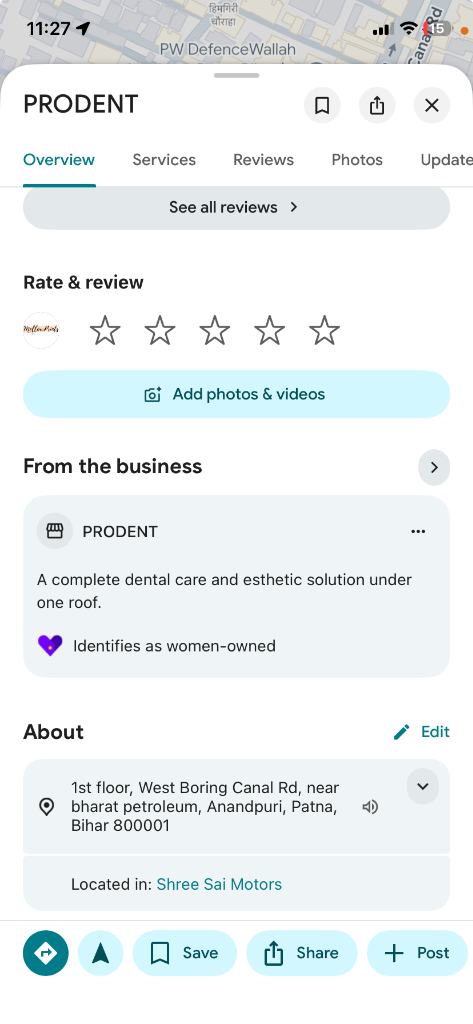Tap the speaker icon next to address
Image resolution: width=473 pixels, height=1024 pixels.
click(x=370, y=807)
